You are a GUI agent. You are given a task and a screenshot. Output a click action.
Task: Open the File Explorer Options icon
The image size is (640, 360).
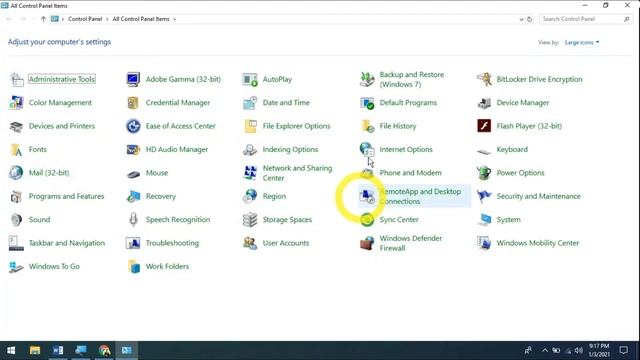pyautogui.click(x=250, y=126)
